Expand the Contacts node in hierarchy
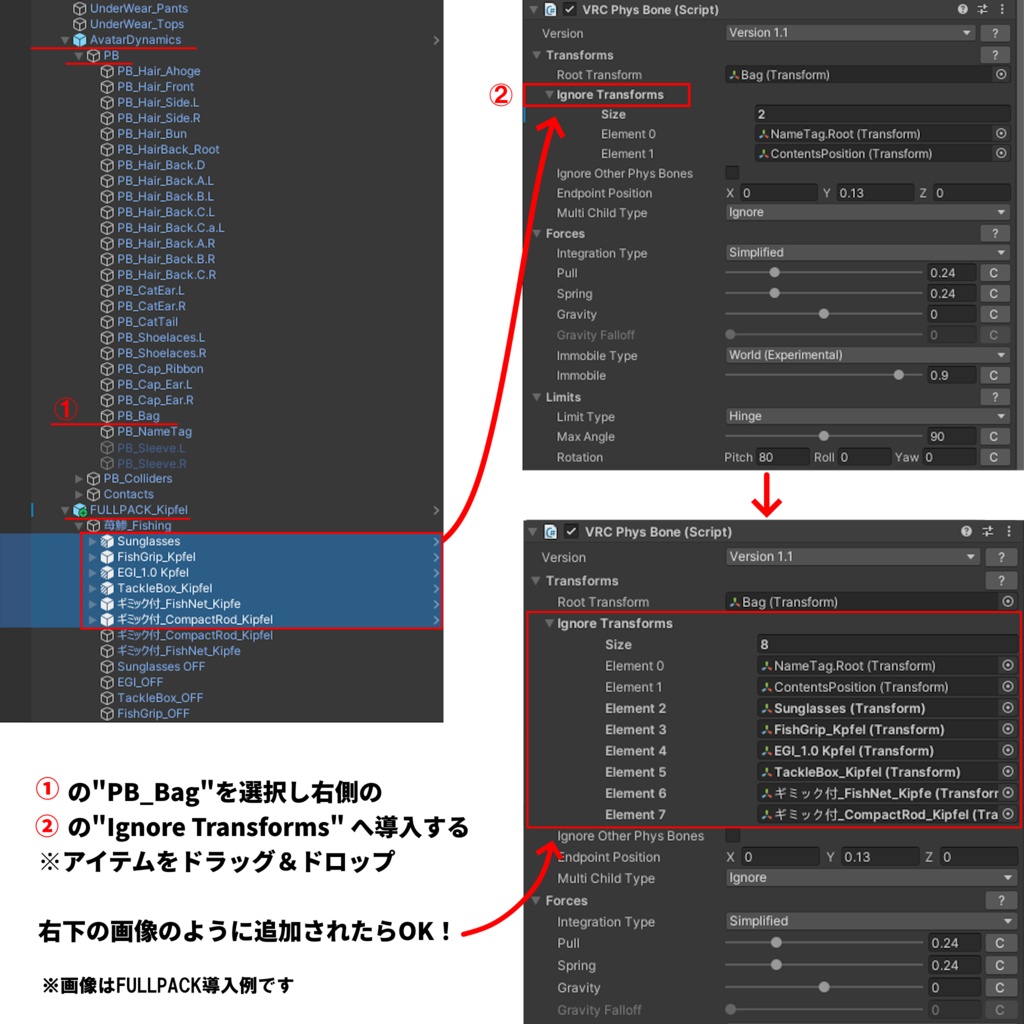This screenshot has width=1024, height=1024. coord(79,494)
